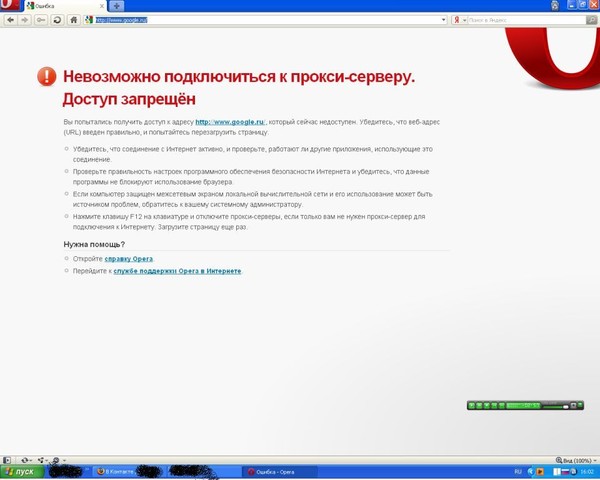Expand the Opera Turbo dropdown arrow
This screenshot has width=600, height=480.
[64, 460]
